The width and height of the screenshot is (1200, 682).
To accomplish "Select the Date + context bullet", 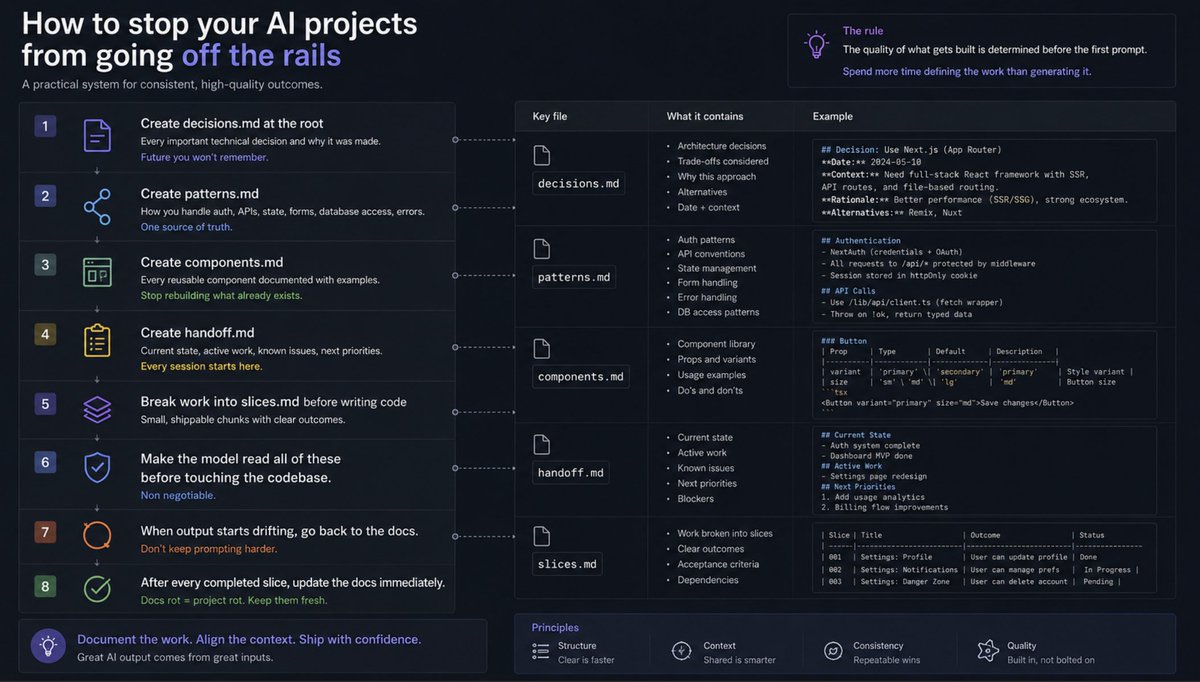I will click(708, 207).
